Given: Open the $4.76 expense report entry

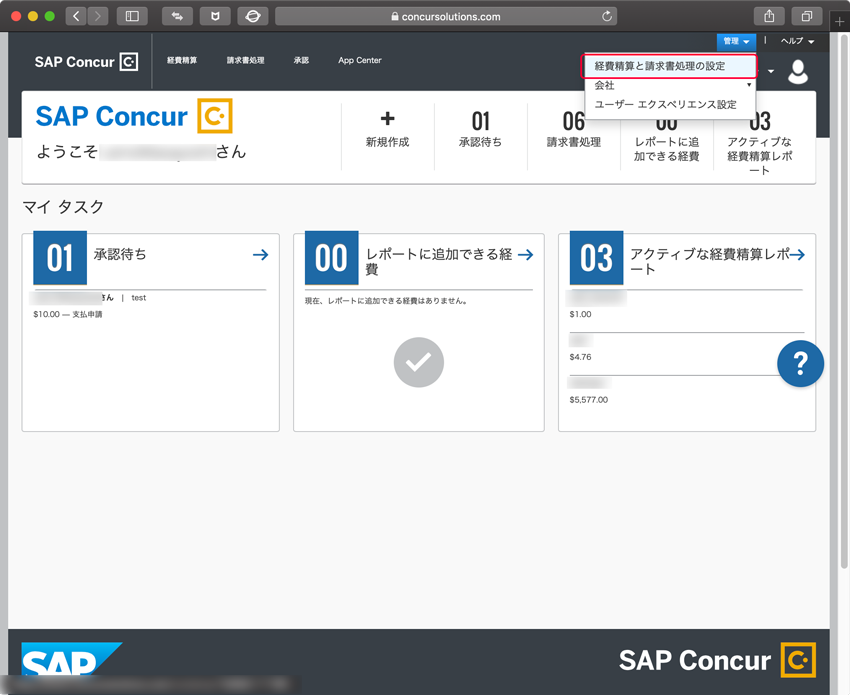Looking at the screenshot, I should 581,357.
